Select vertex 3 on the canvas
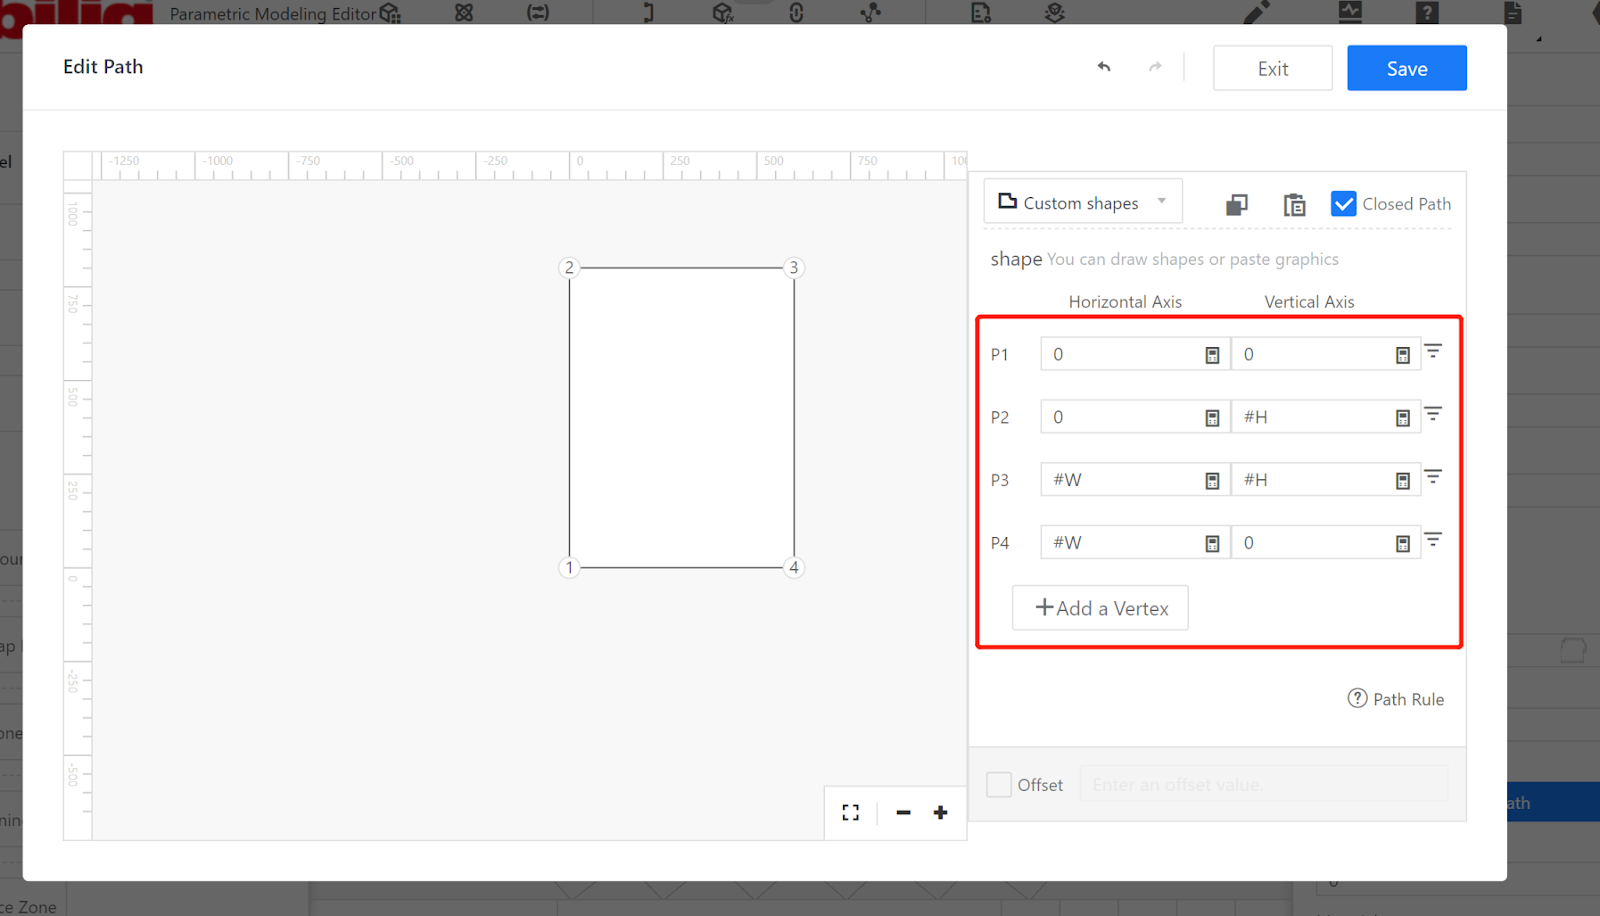1600x916 pixels. point(794,268)
